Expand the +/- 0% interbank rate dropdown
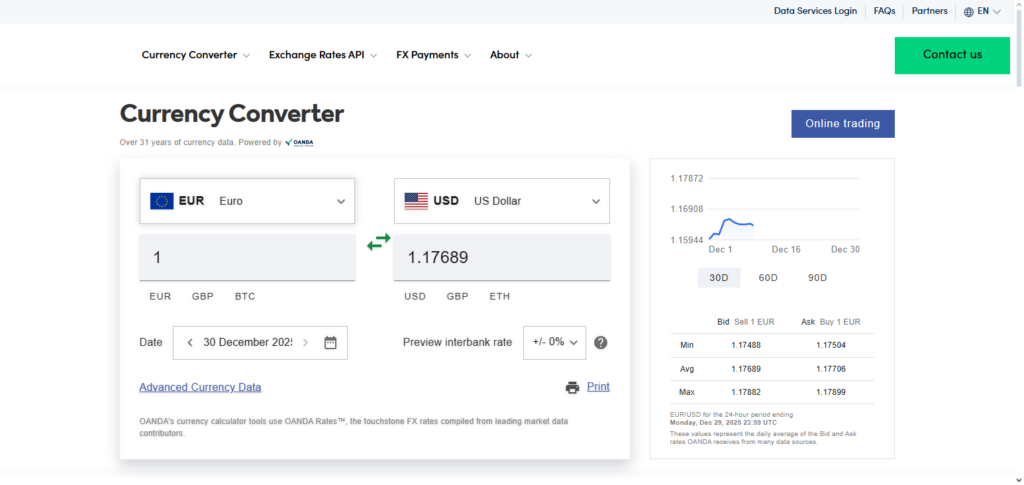Viewport: 1024px width, 485px height. point(554,342)
